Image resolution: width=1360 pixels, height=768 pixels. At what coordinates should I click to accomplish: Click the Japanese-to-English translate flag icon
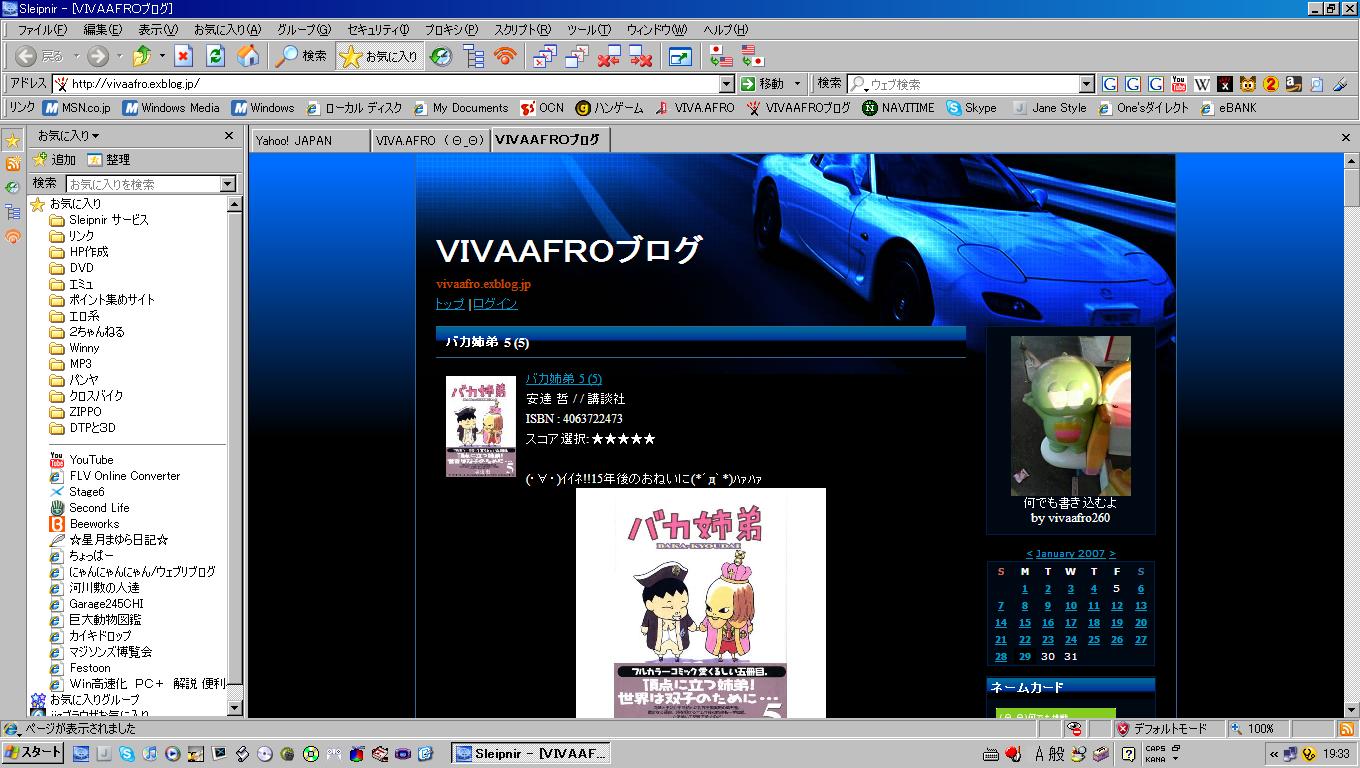point(720,56)
